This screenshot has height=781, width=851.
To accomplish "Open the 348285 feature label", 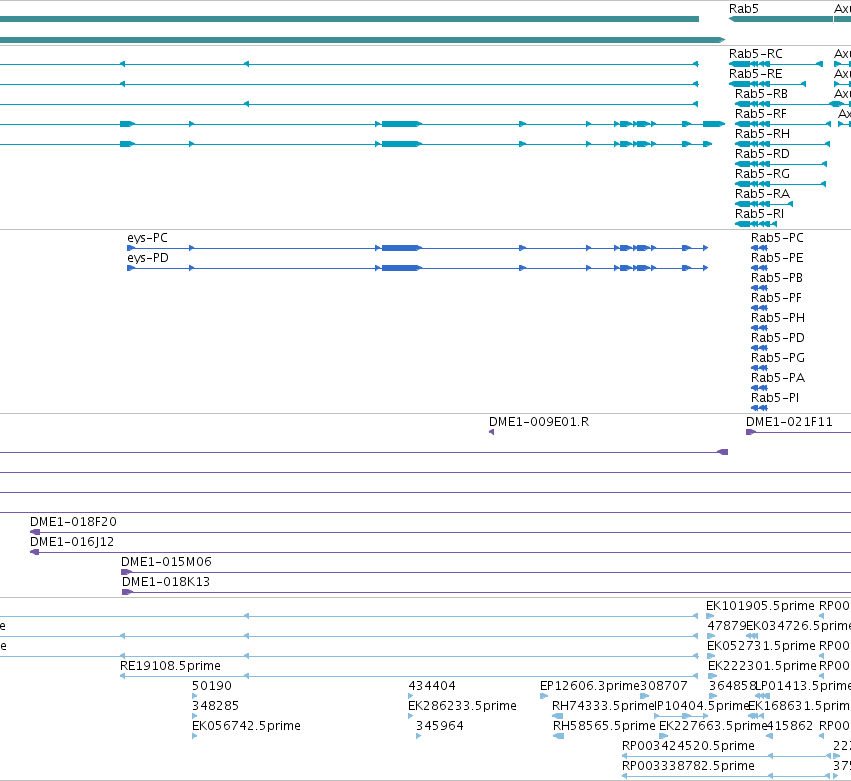I will (x=215, y=707).
